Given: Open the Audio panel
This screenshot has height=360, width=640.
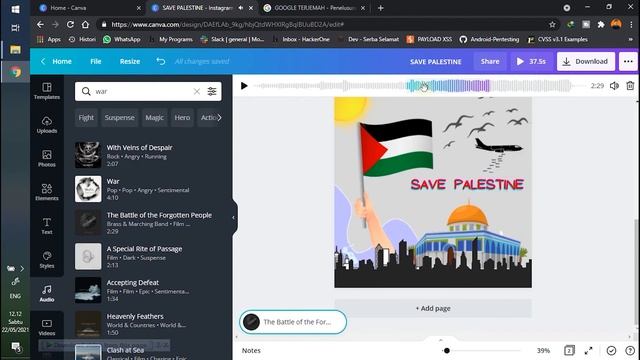Looking at the screenshot, I should tap(47, 293).
